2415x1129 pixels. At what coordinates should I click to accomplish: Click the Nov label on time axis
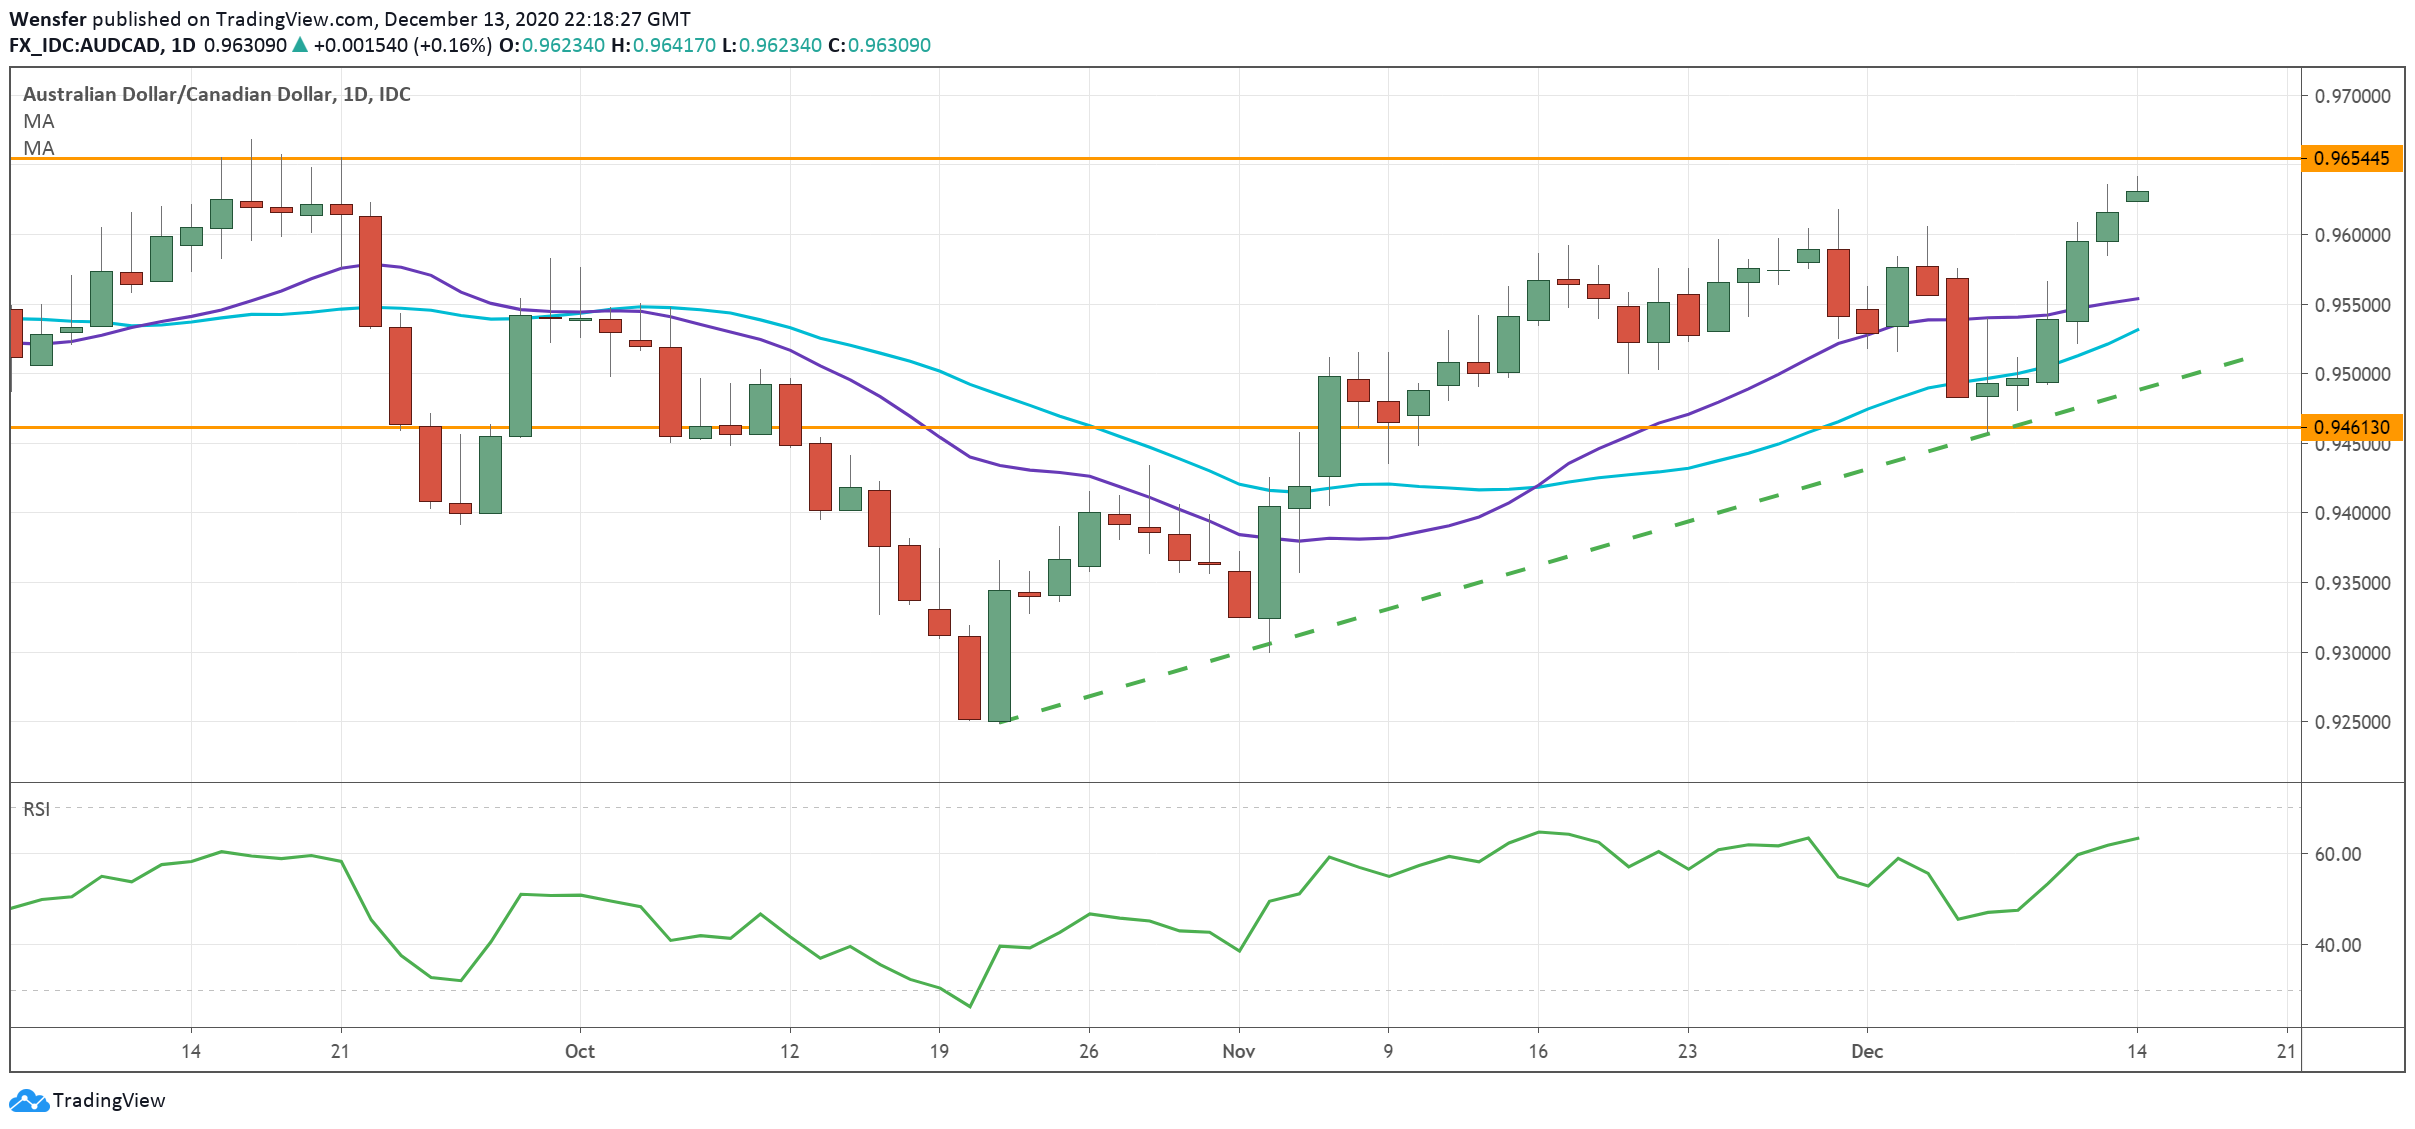coord(1238,1051)
